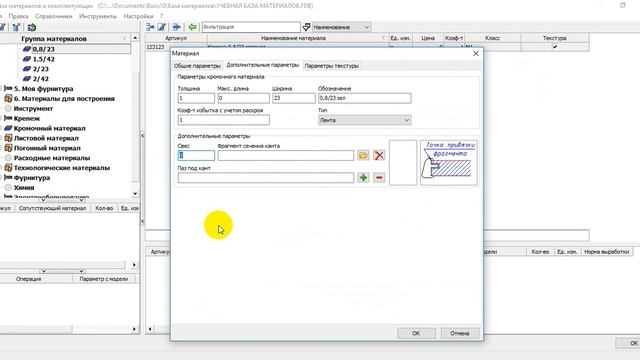Click the 'Свес' input field
The width and height of the screenshot is (640, 360).
[x=196, y=155]
